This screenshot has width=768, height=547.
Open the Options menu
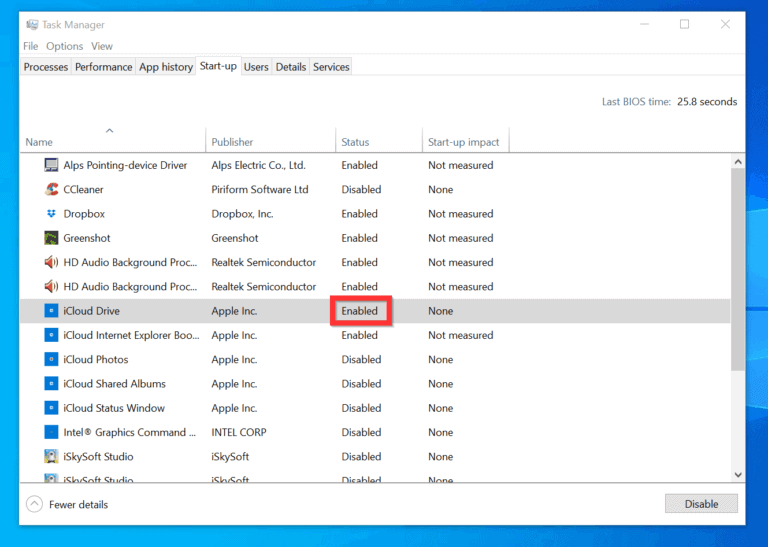click(65, 46)
